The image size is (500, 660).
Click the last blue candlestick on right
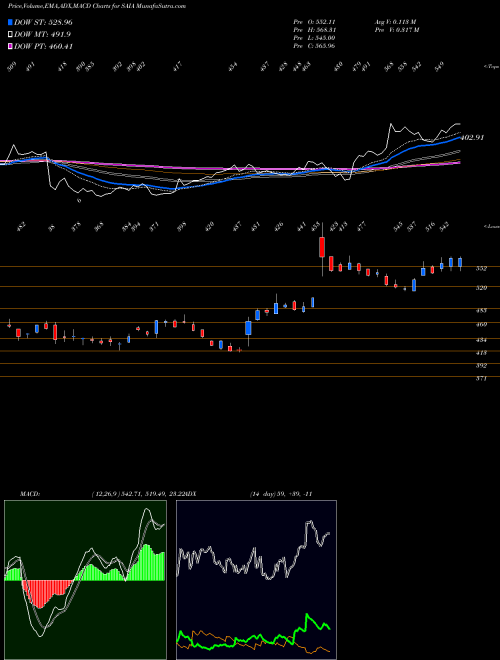coord(460,262)
